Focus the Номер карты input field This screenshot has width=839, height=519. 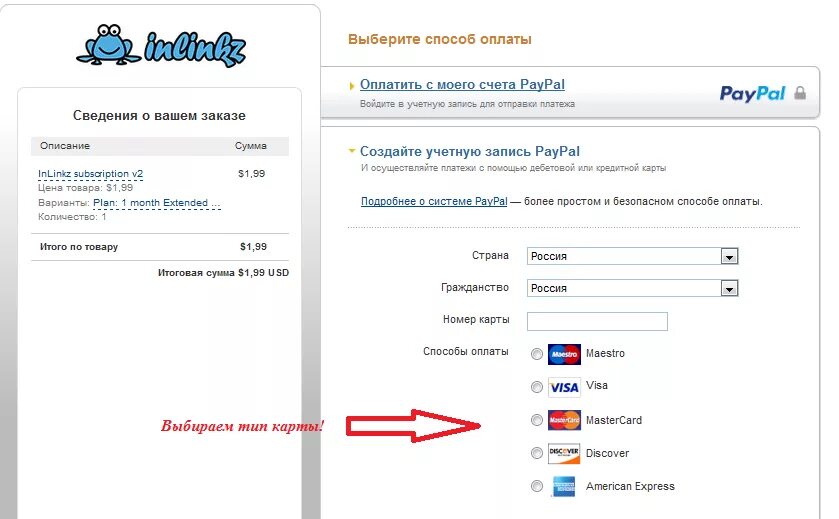[x=597, y=322]
